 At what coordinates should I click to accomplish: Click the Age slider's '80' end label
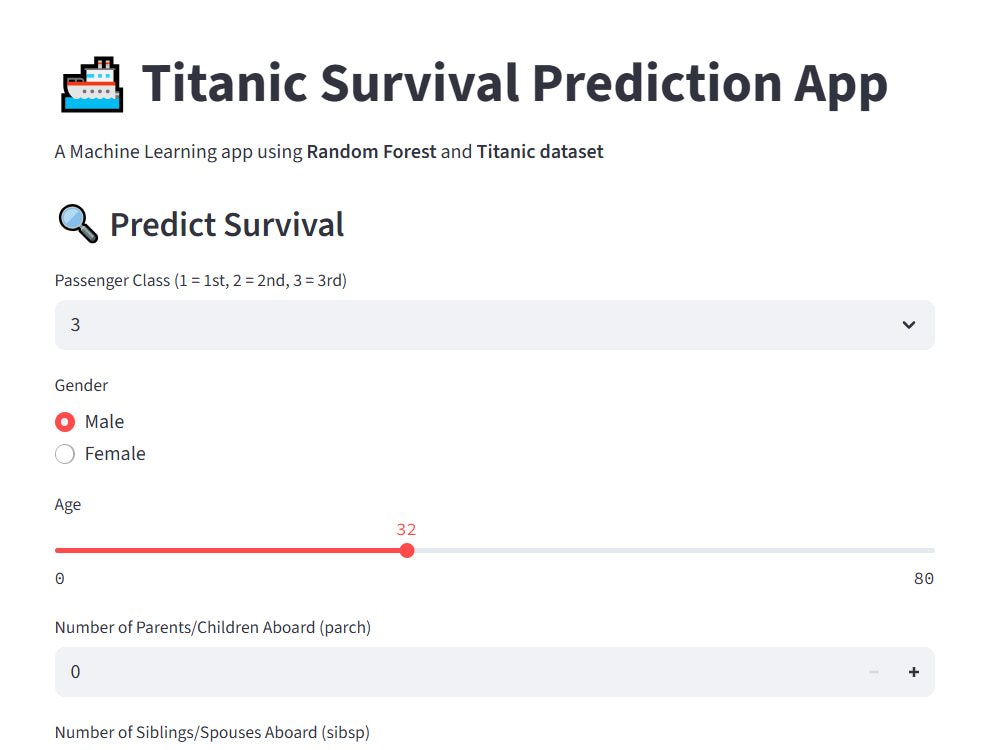(x=923, y=578)
